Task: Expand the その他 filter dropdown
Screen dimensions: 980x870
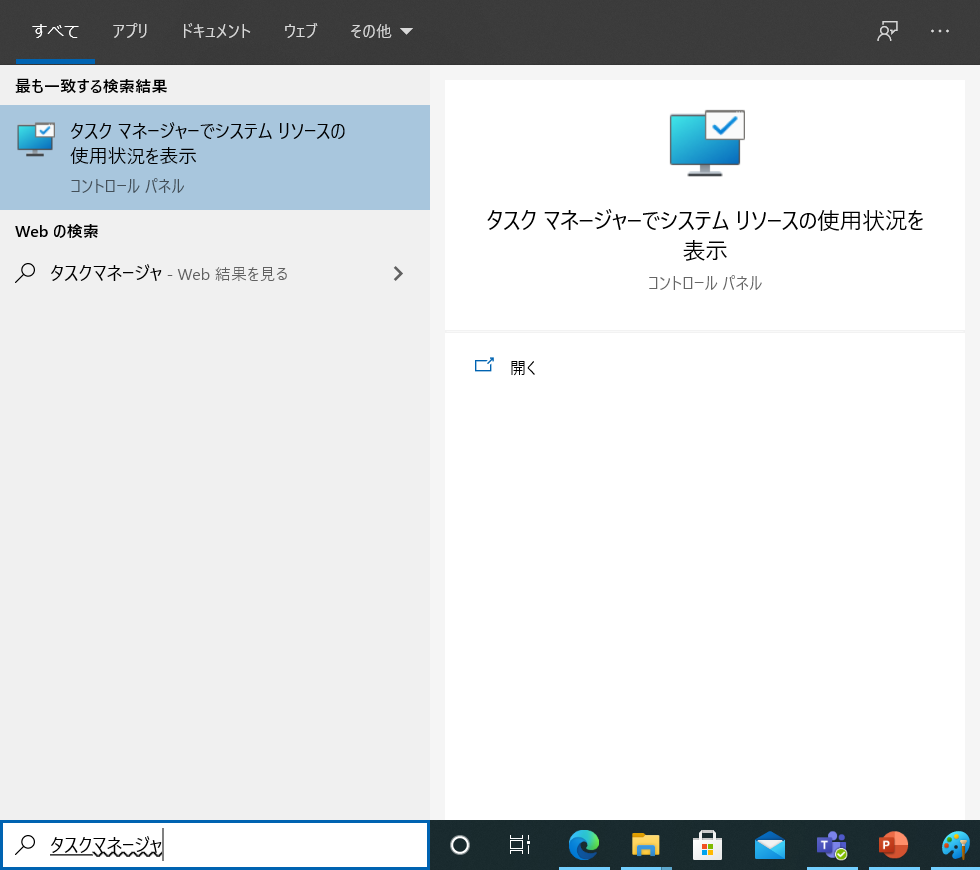Action: [380, 31]
